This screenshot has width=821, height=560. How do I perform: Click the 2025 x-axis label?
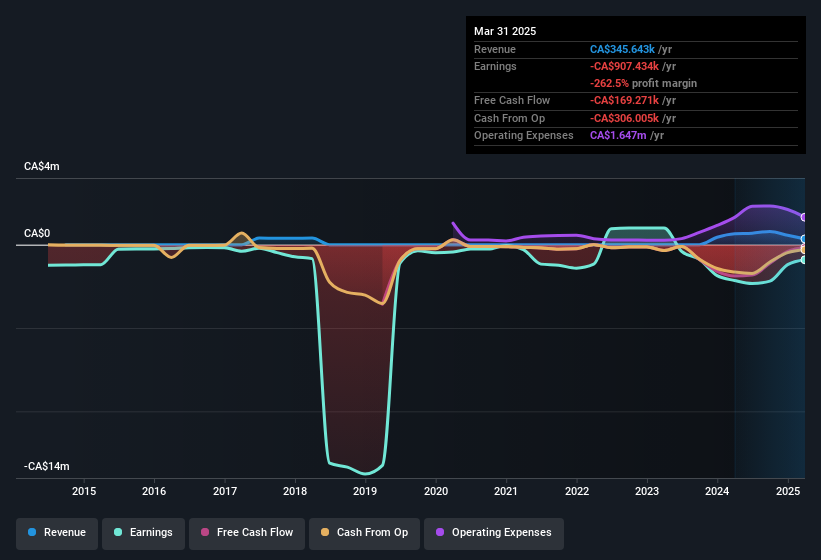(787, 491)
